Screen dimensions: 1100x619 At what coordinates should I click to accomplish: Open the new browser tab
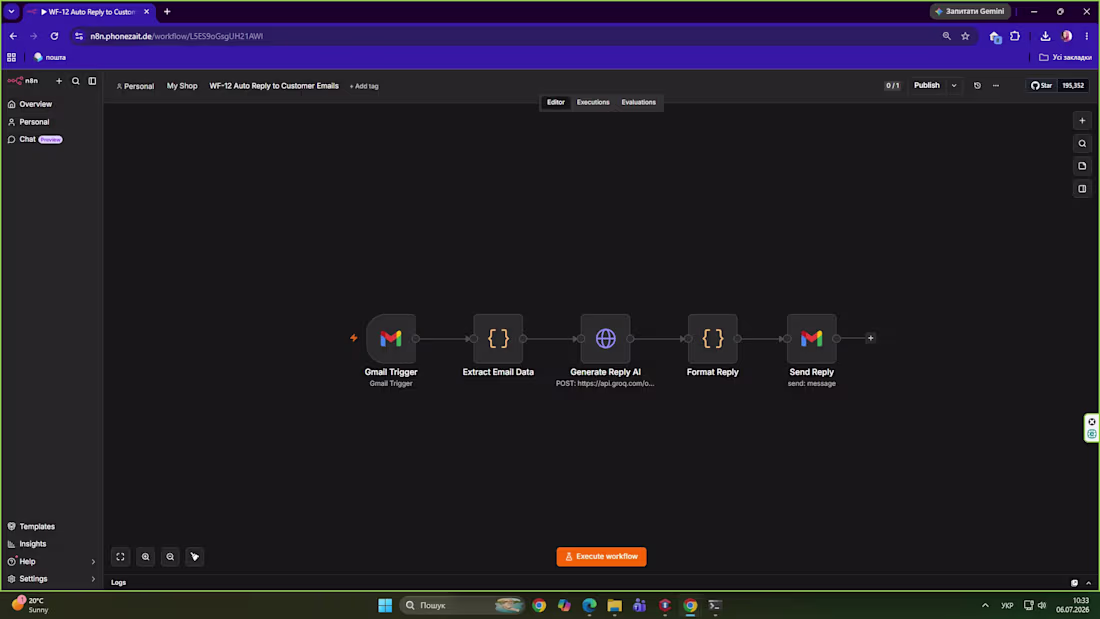[167, 11]
